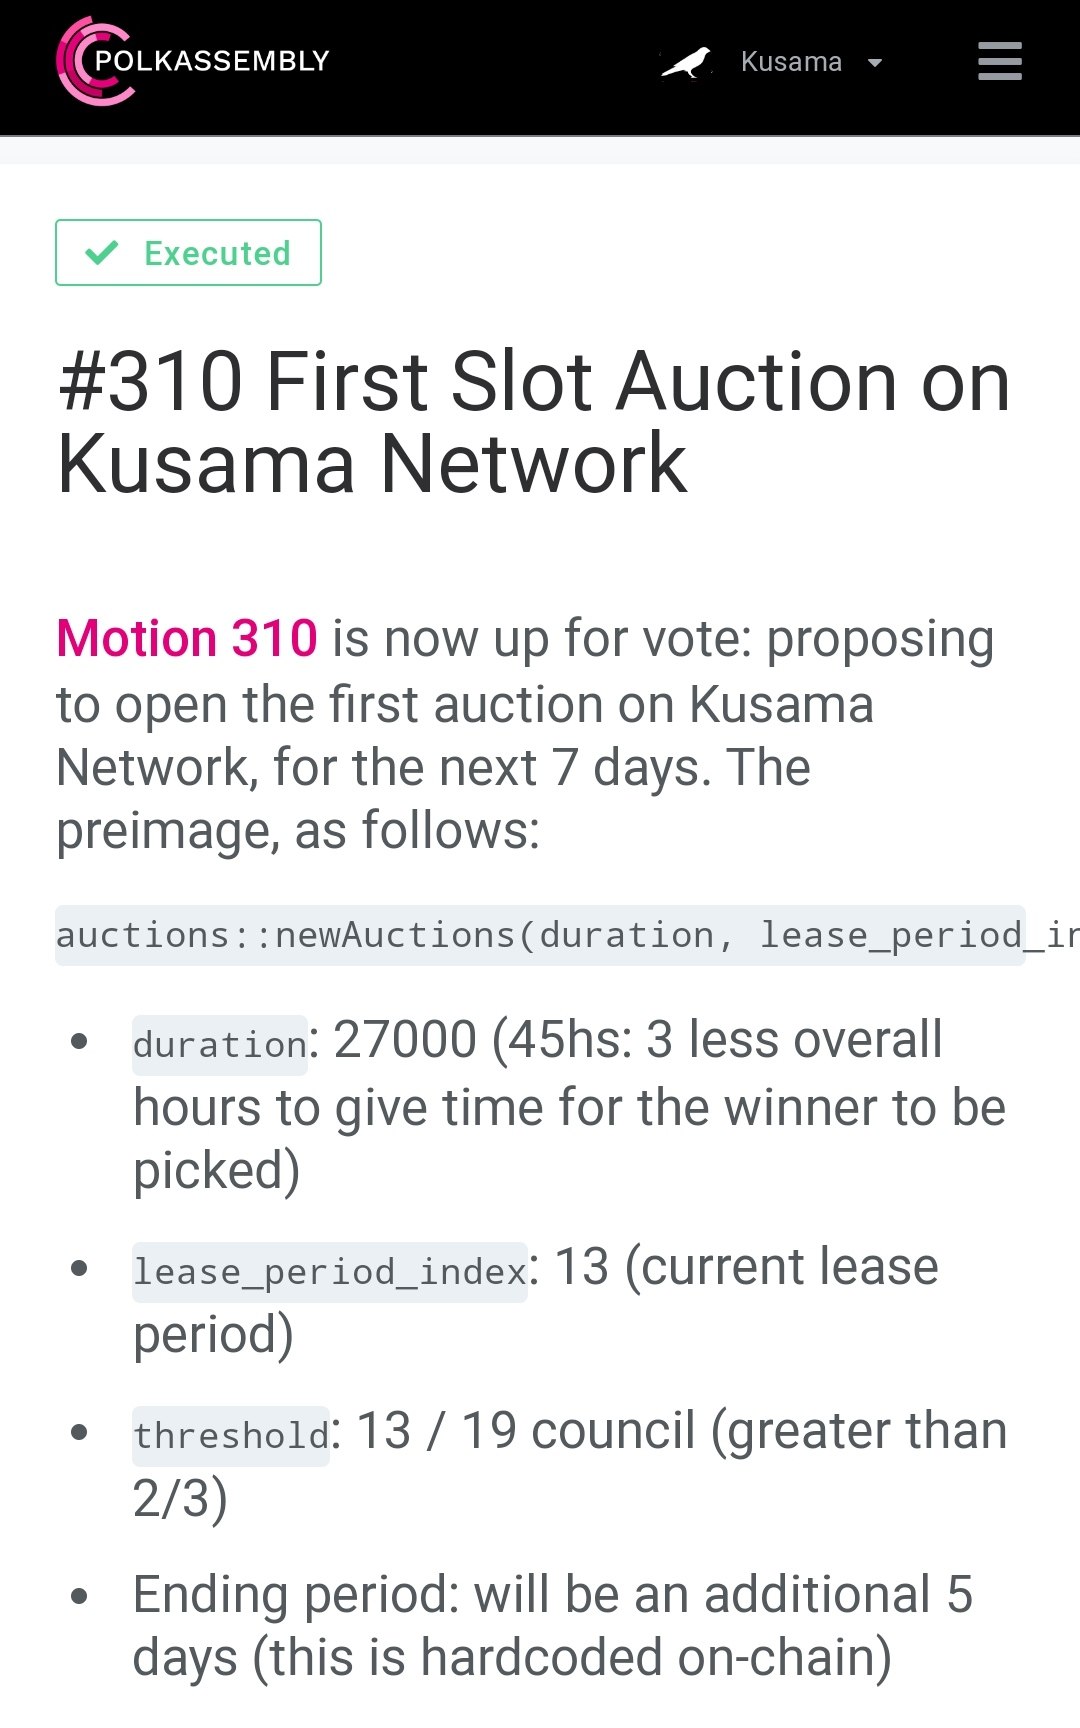The width and height of the screenshot is (1080, 1728).
Task: Click the Executed status badge
Action: pyautogui.click(x=188, y=252)
